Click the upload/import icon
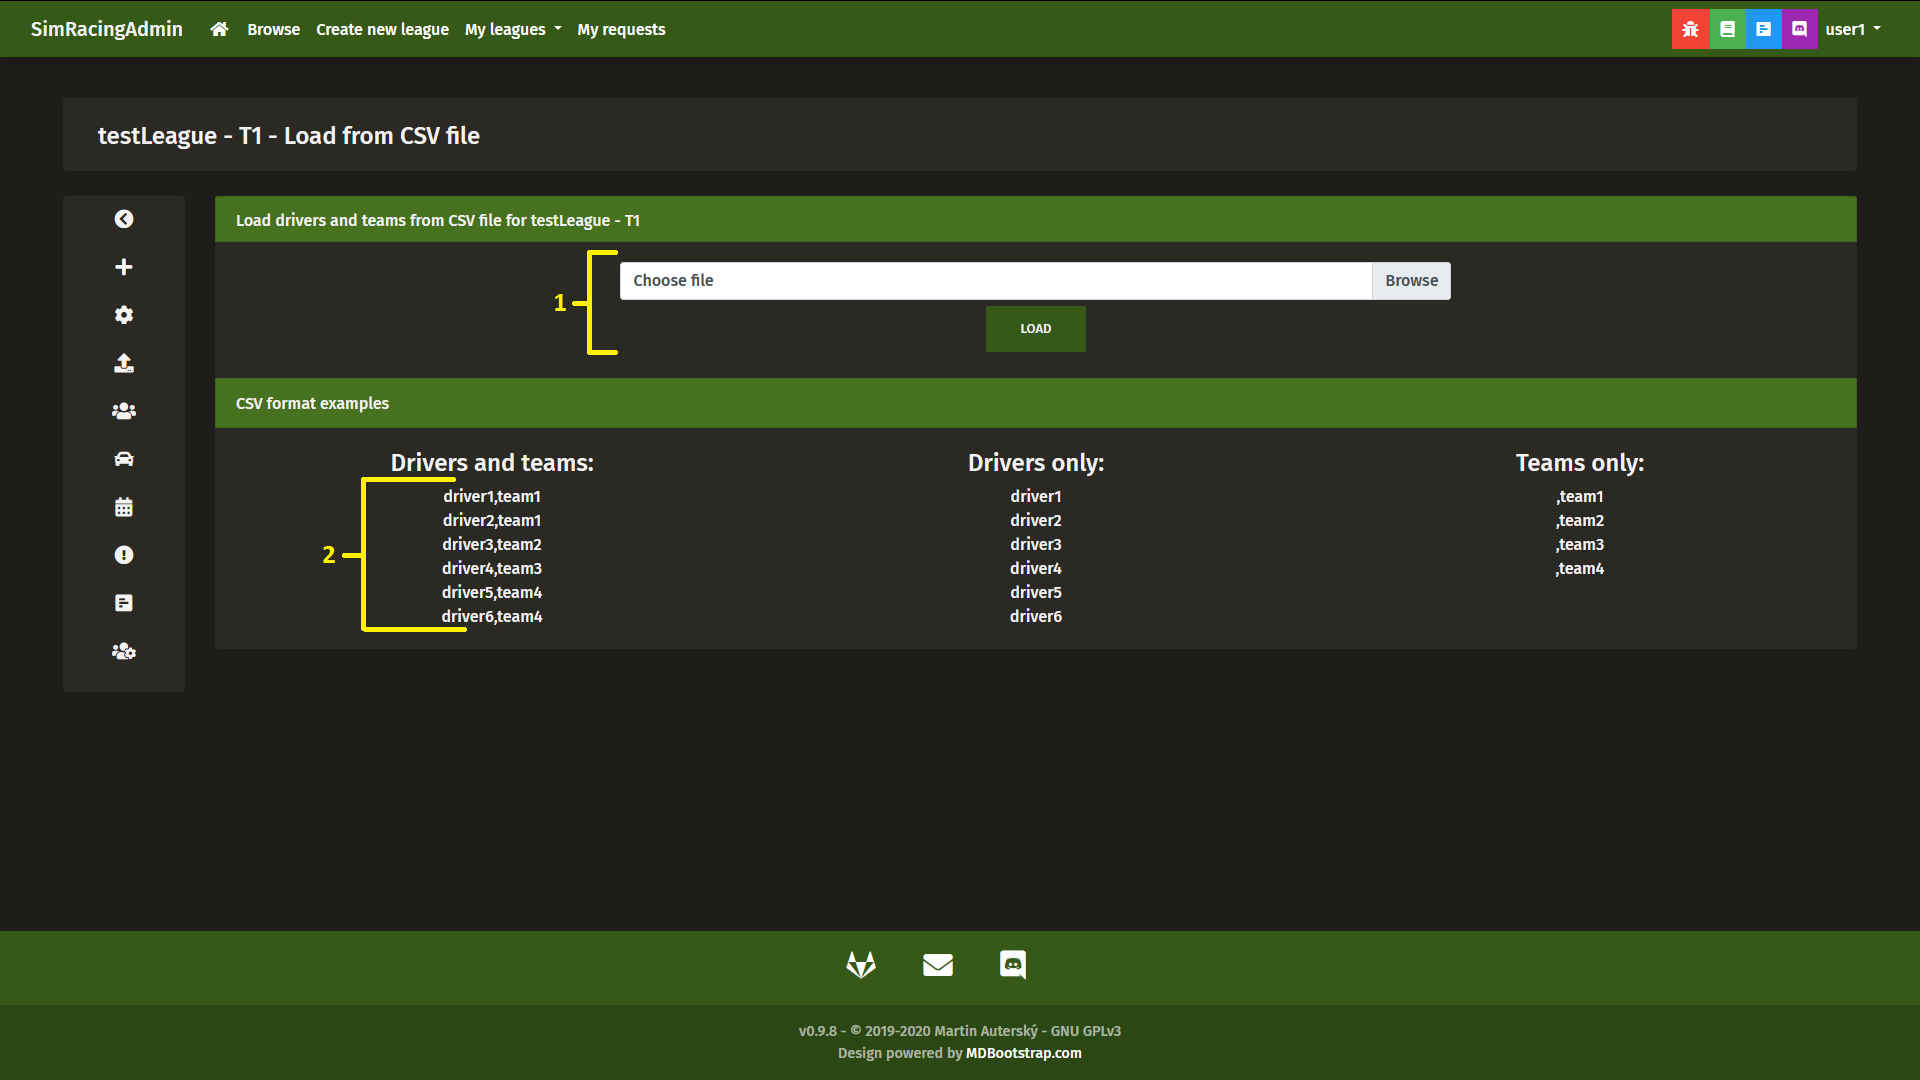The image size is (1920, 1080). (x=123, y=363)
